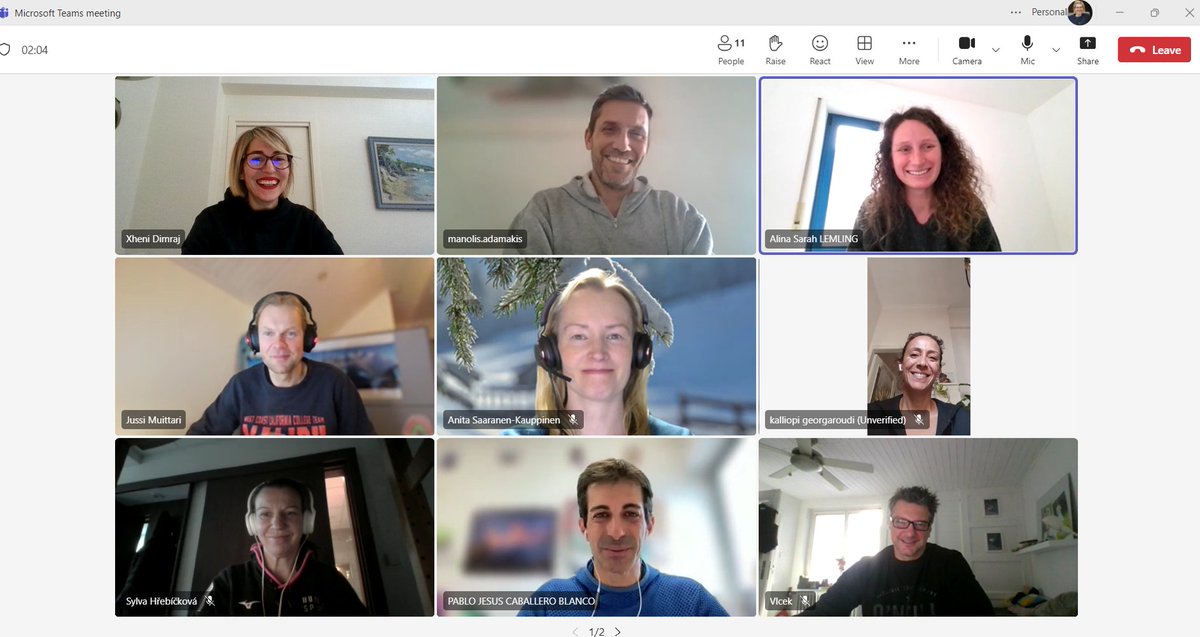Open the Personal profile avatar
This screenshot has width=1200, height=637.
[x=1079, y=12]
